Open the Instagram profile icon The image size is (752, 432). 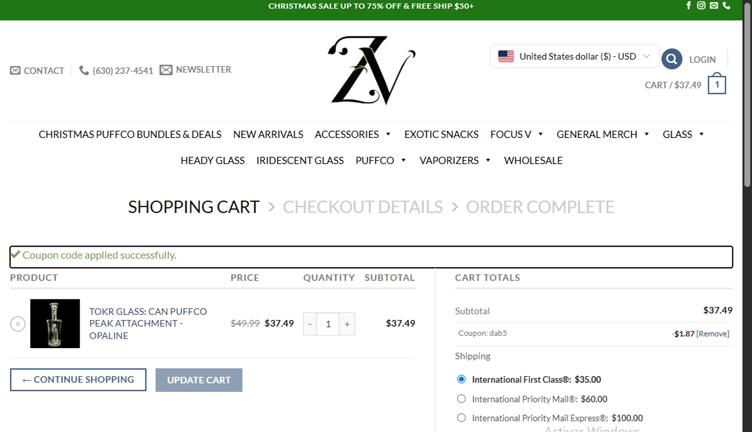pyautogui.click(x=701, y=5)
